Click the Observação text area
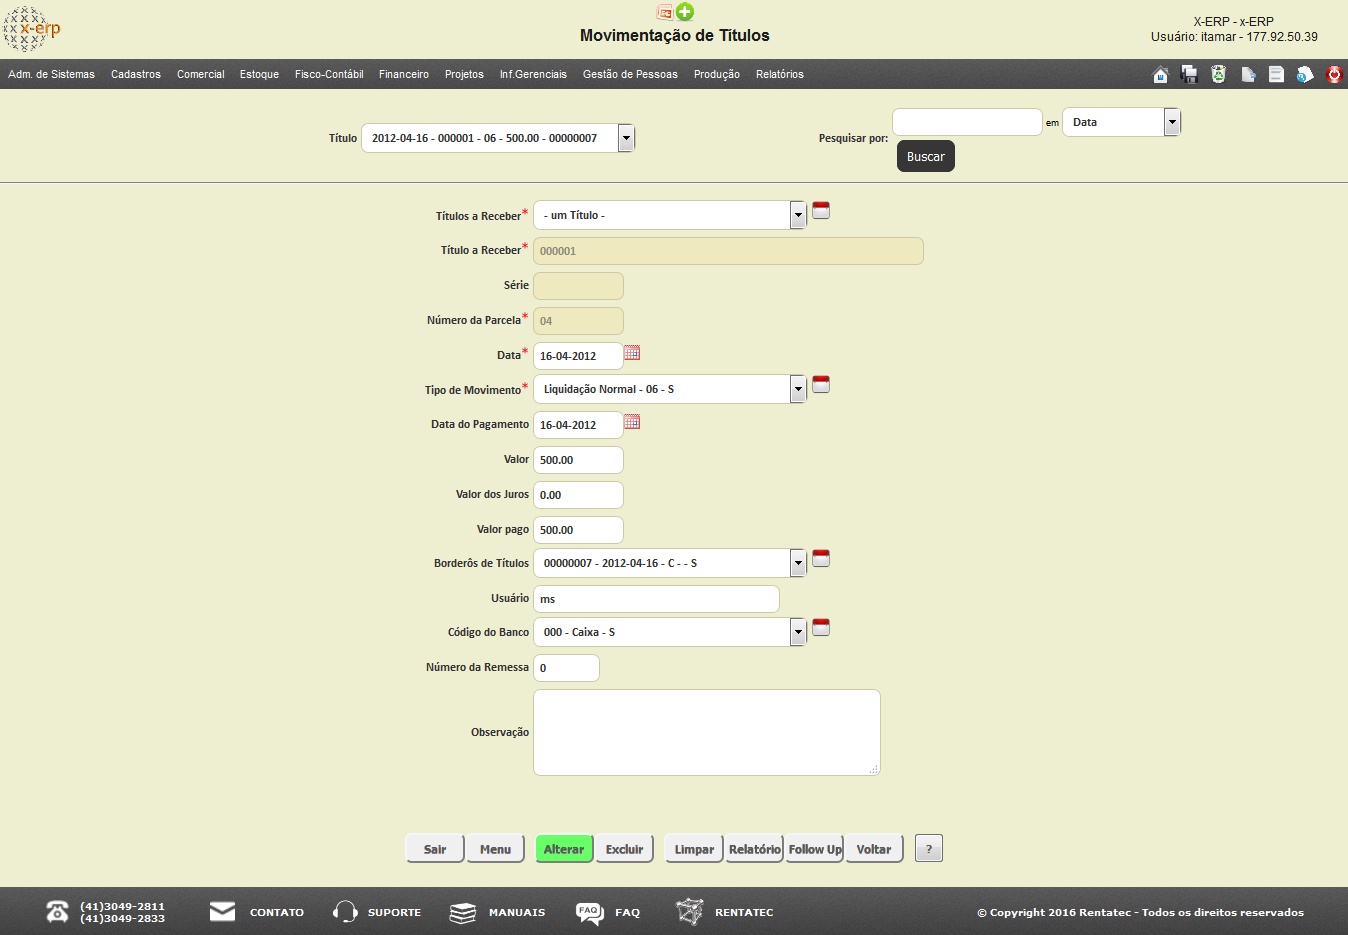Image resolution: width=1348 pixels, height=935 pixels. 707,733
